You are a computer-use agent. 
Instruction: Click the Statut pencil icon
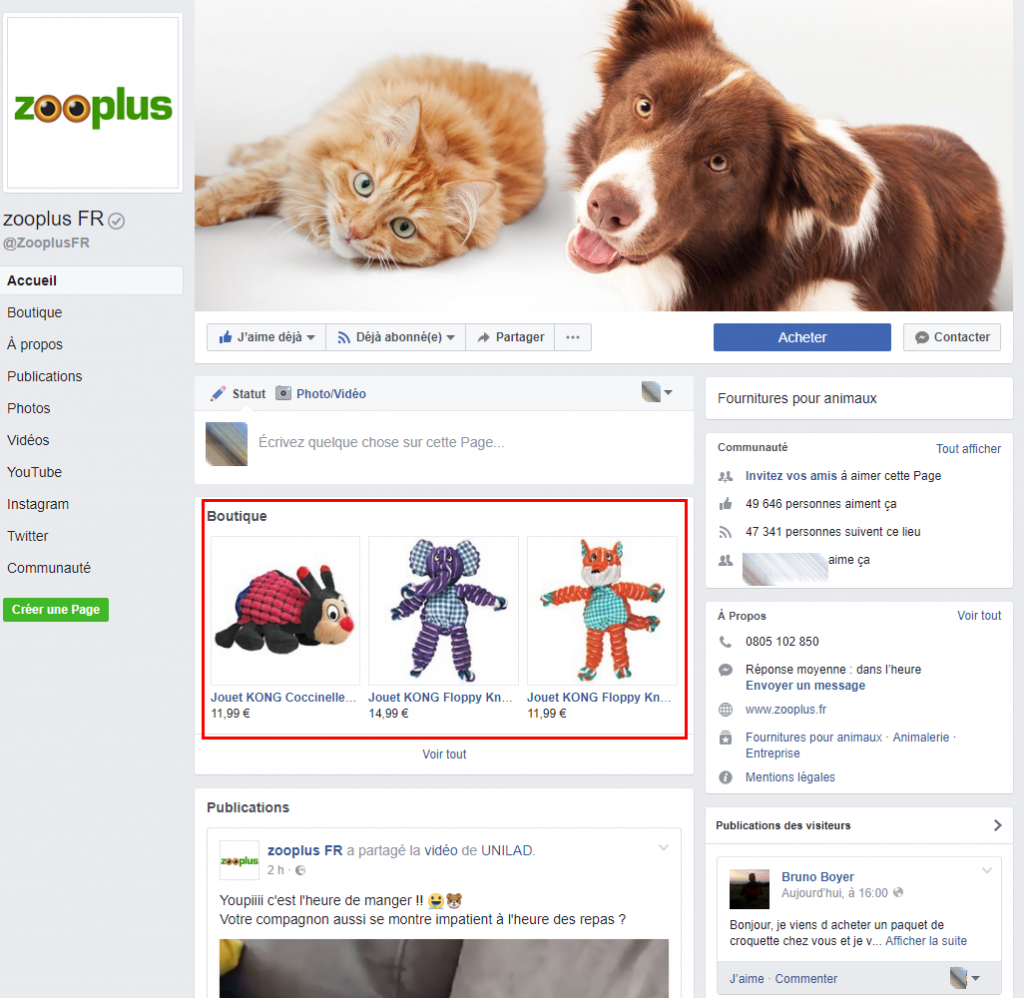pyautogui.click(x=218, y=394)
